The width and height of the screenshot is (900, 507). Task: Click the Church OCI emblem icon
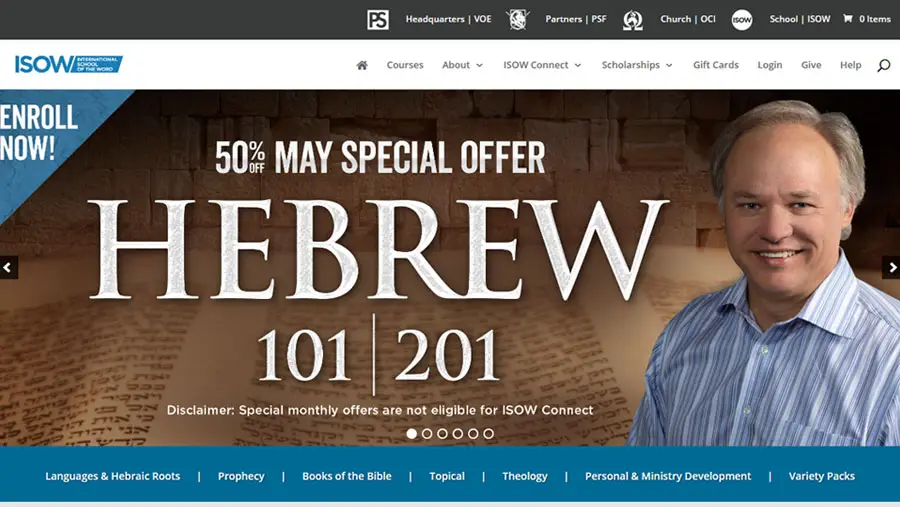pos(633,20)
